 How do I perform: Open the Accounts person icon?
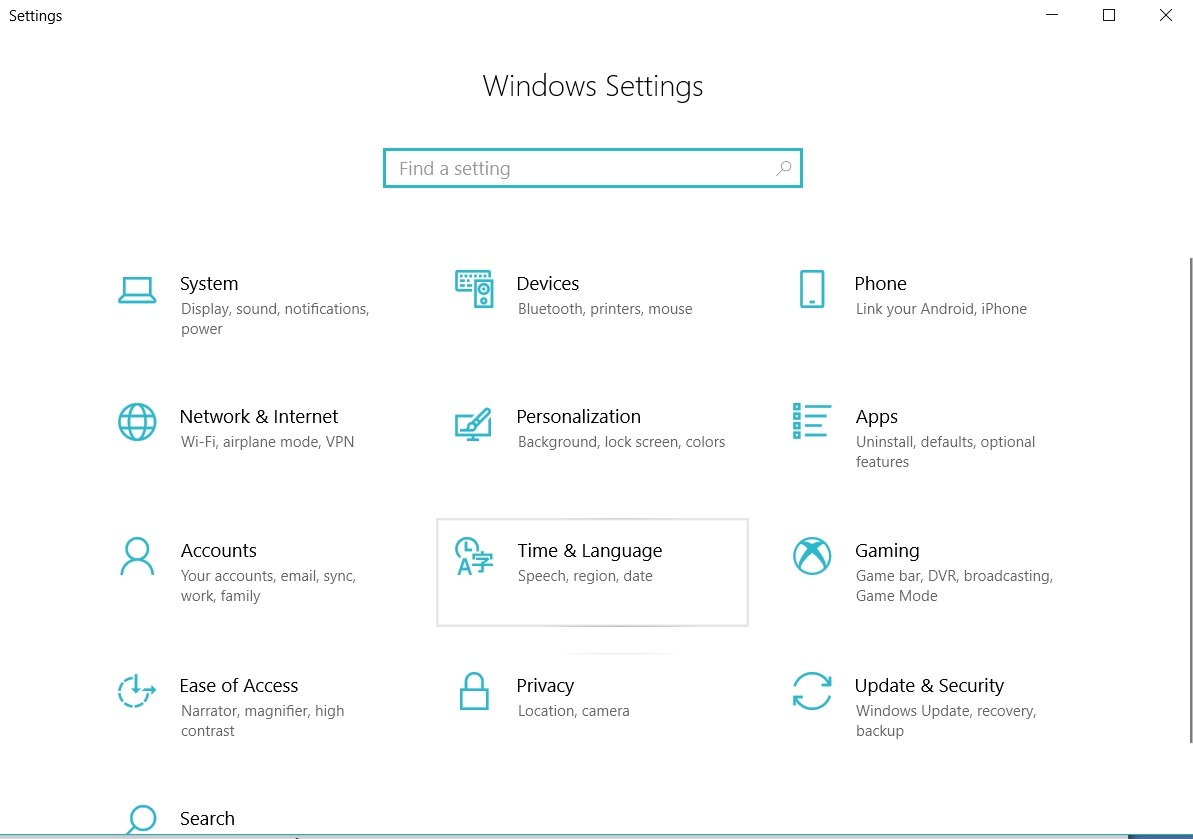tap(137, 557)
